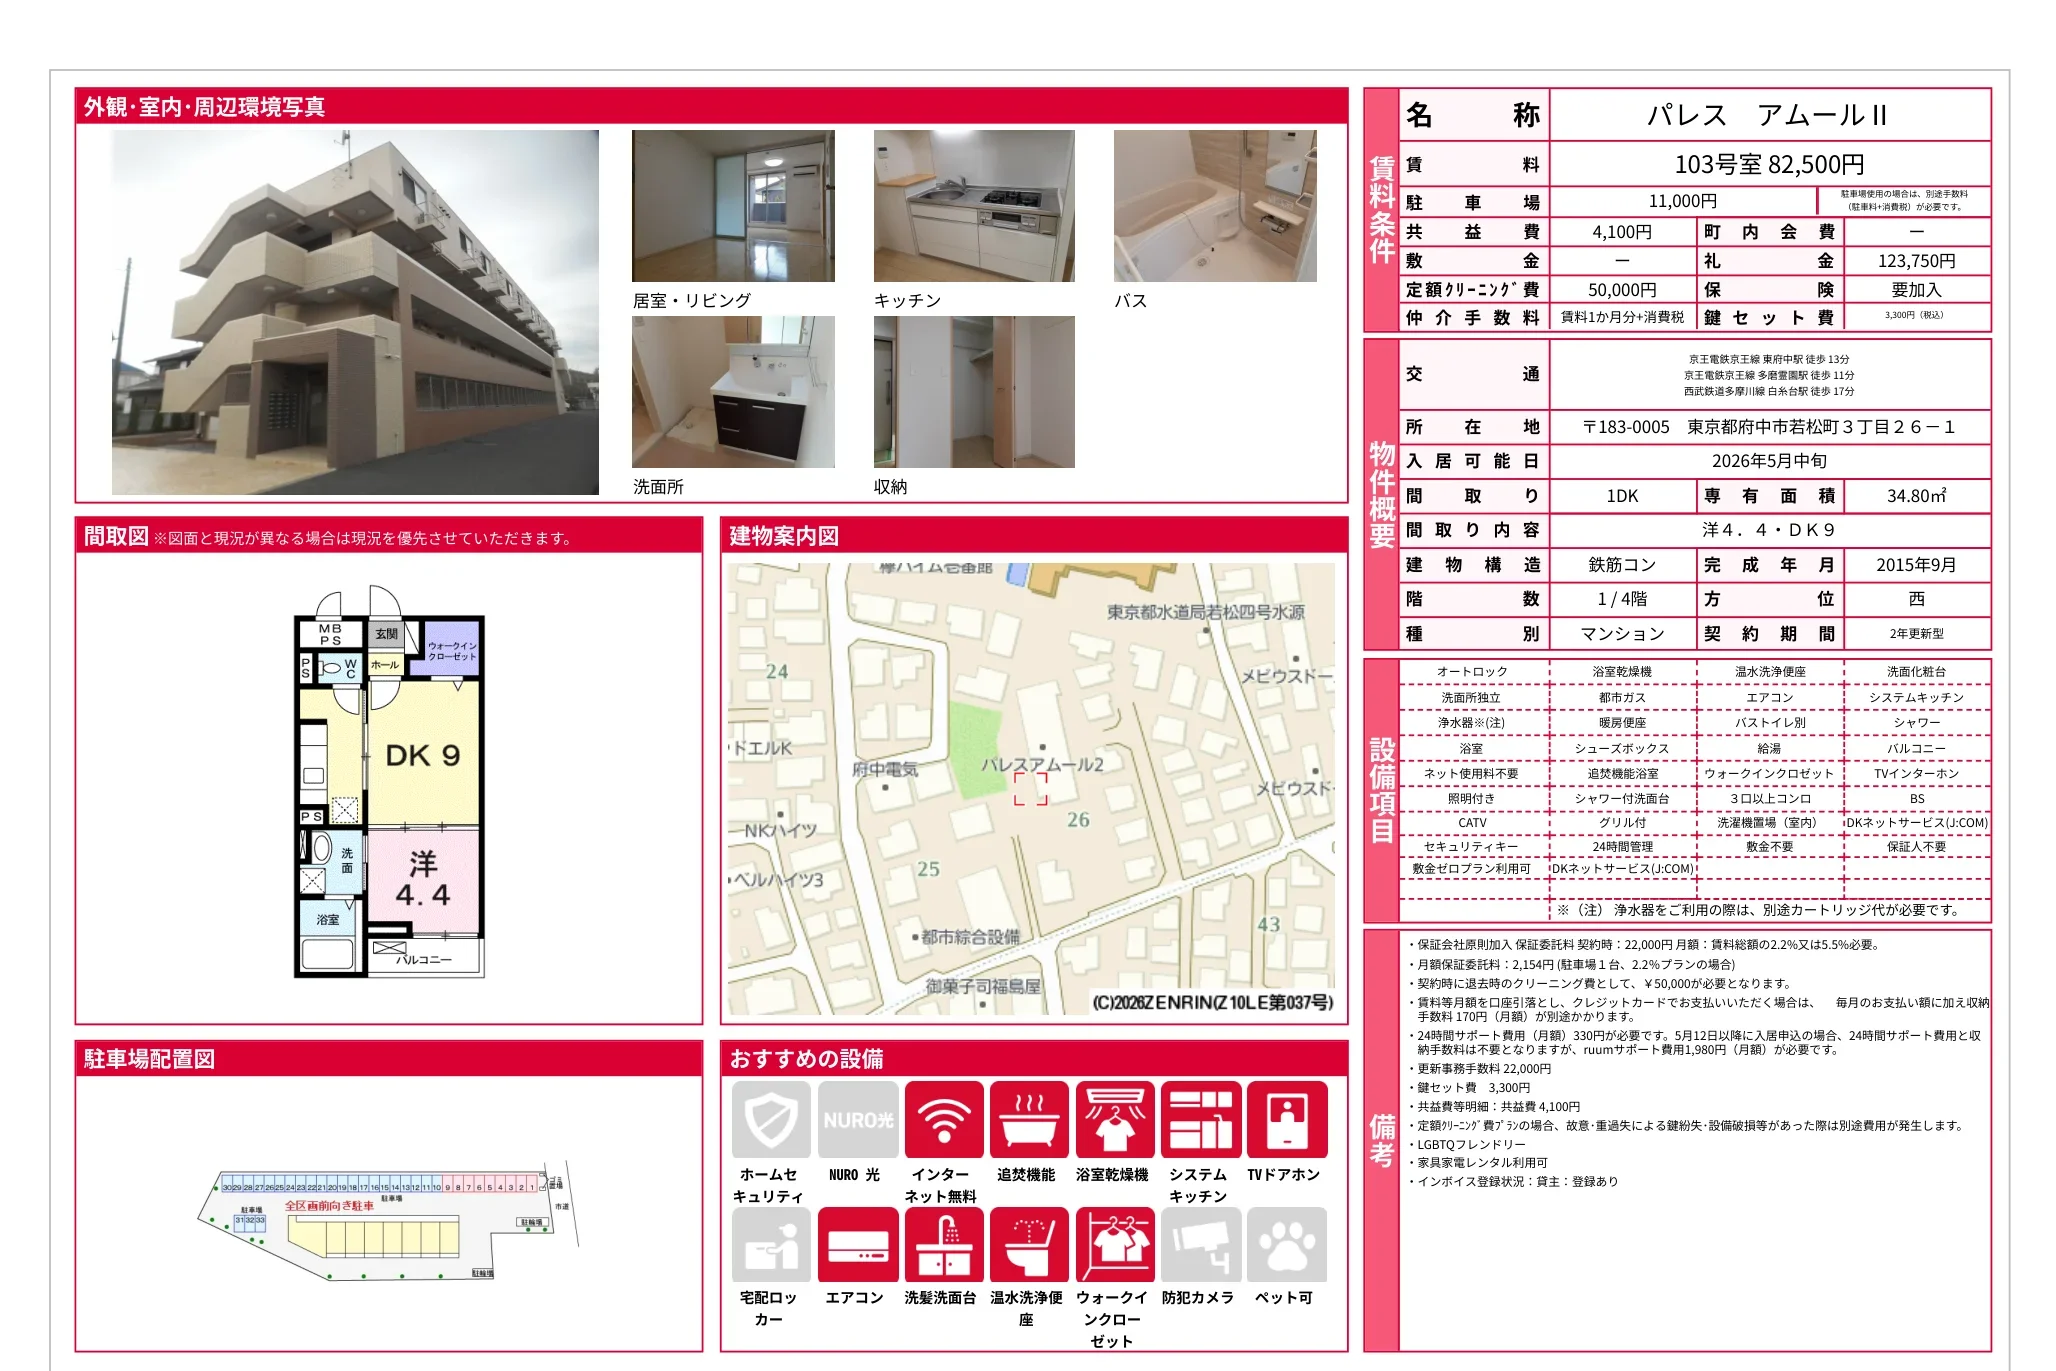Click the エアコン icon
This screenshot has height=1371, width=2056.
click(x=857, y=1245)
